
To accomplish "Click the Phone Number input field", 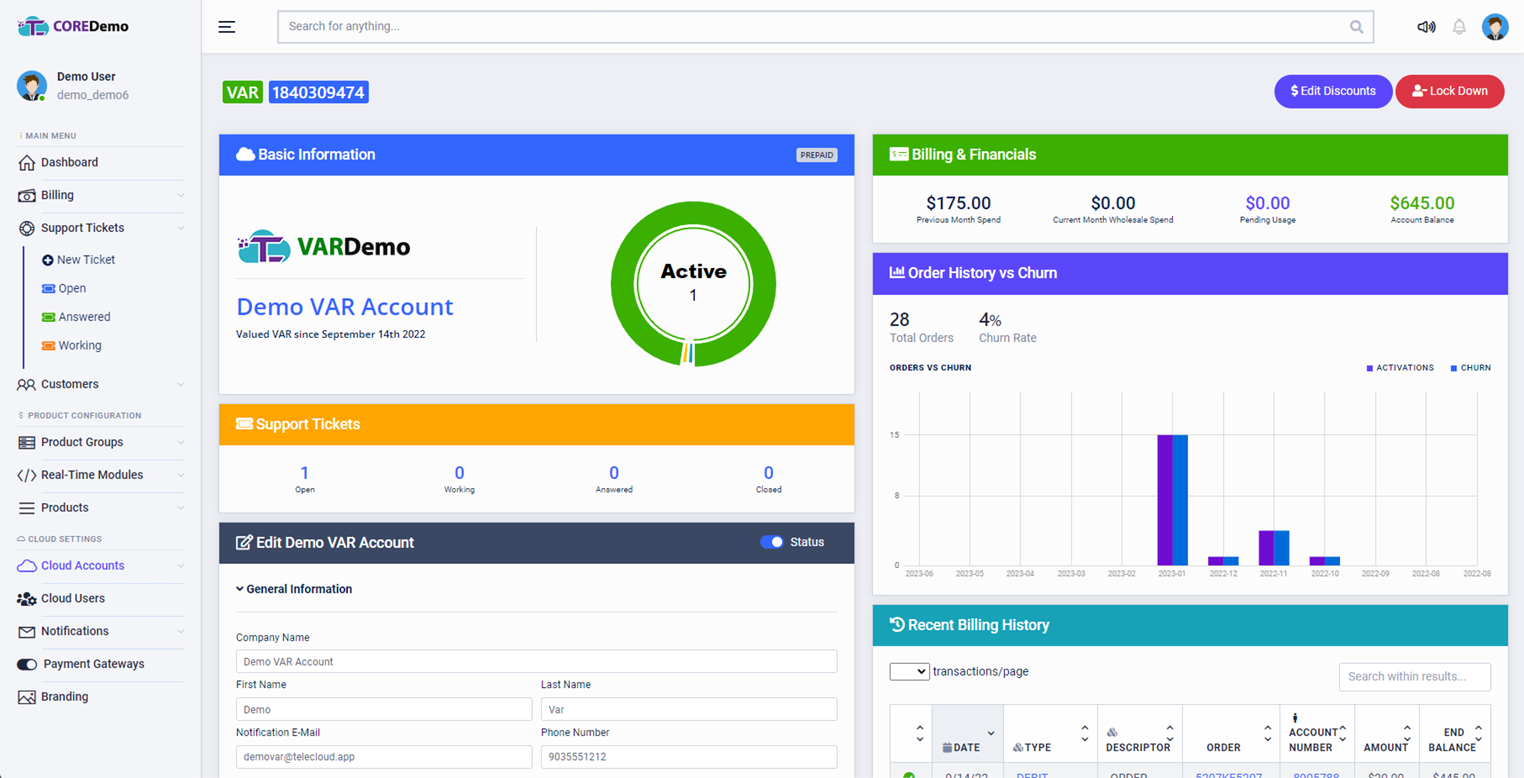I will pos(689,757).
